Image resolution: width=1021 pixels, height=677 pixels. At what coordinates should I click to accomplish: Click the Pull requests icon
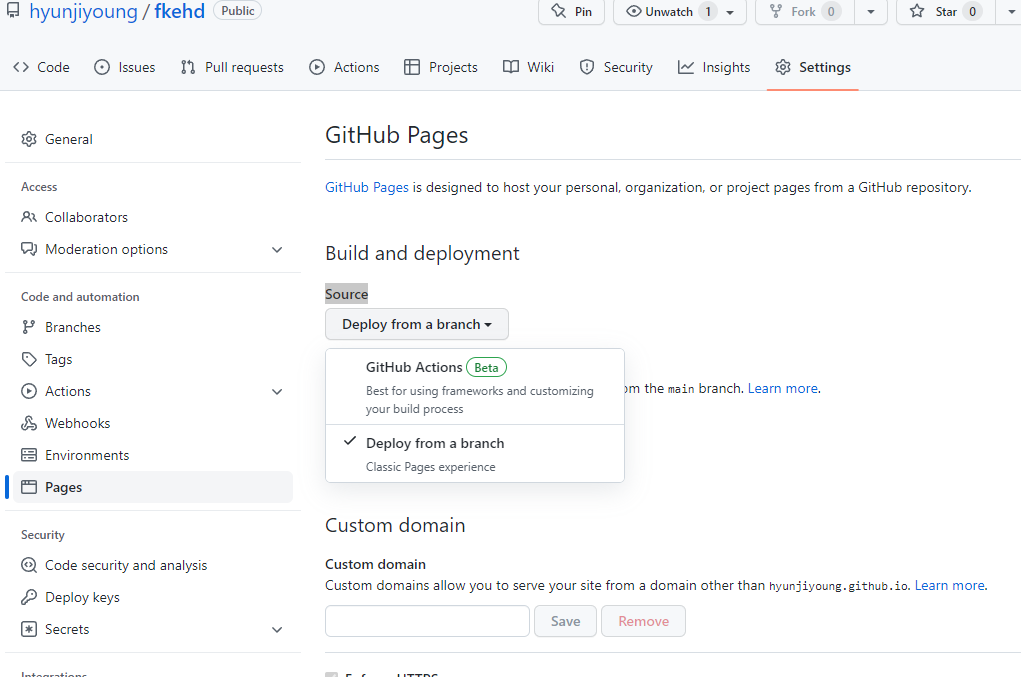point(188,67)
